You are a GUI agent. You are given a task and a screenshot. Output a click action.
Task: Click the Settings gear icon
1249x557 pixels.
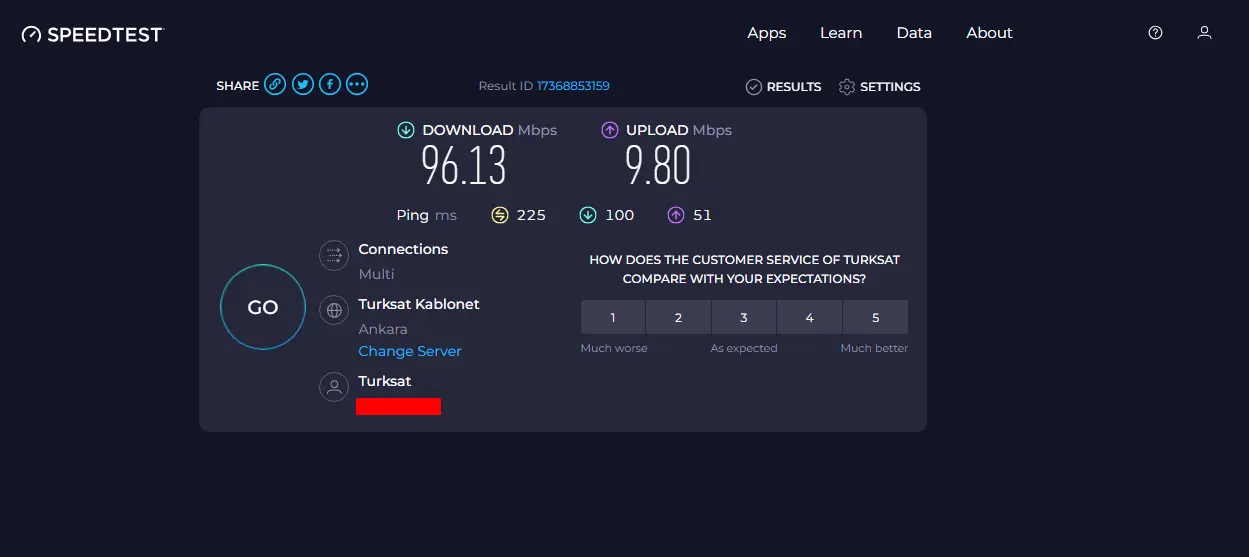click(847, 87)
